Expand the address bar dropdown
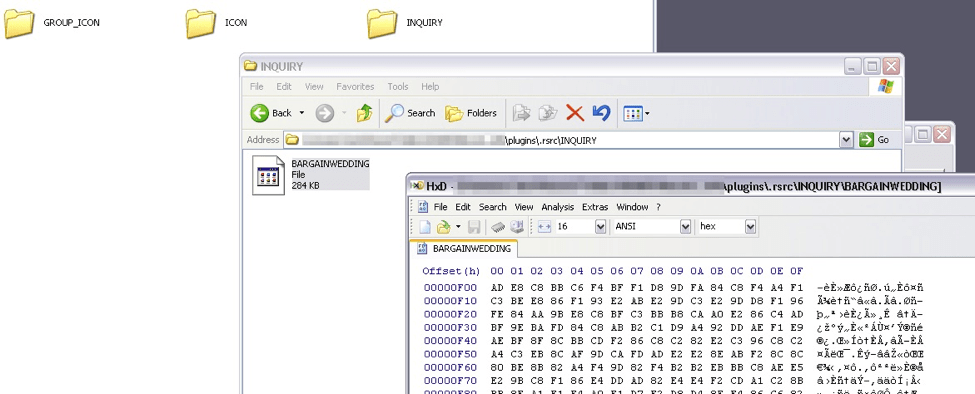This screenshot has width=975, height=394. [846, 140]
